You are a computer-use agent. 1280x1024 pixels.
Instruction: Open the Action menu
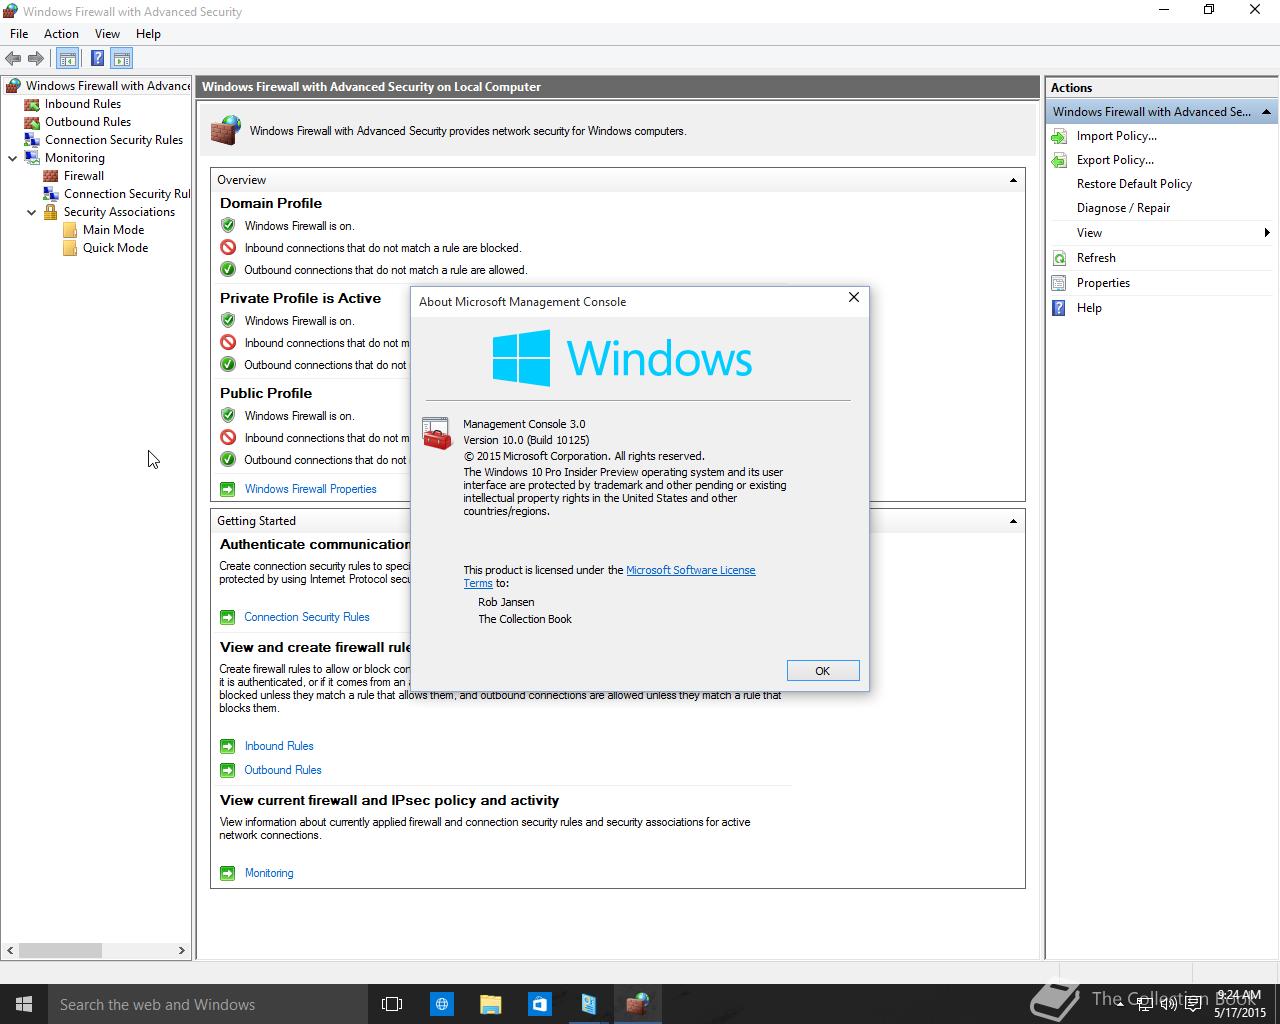coord(61,34)
